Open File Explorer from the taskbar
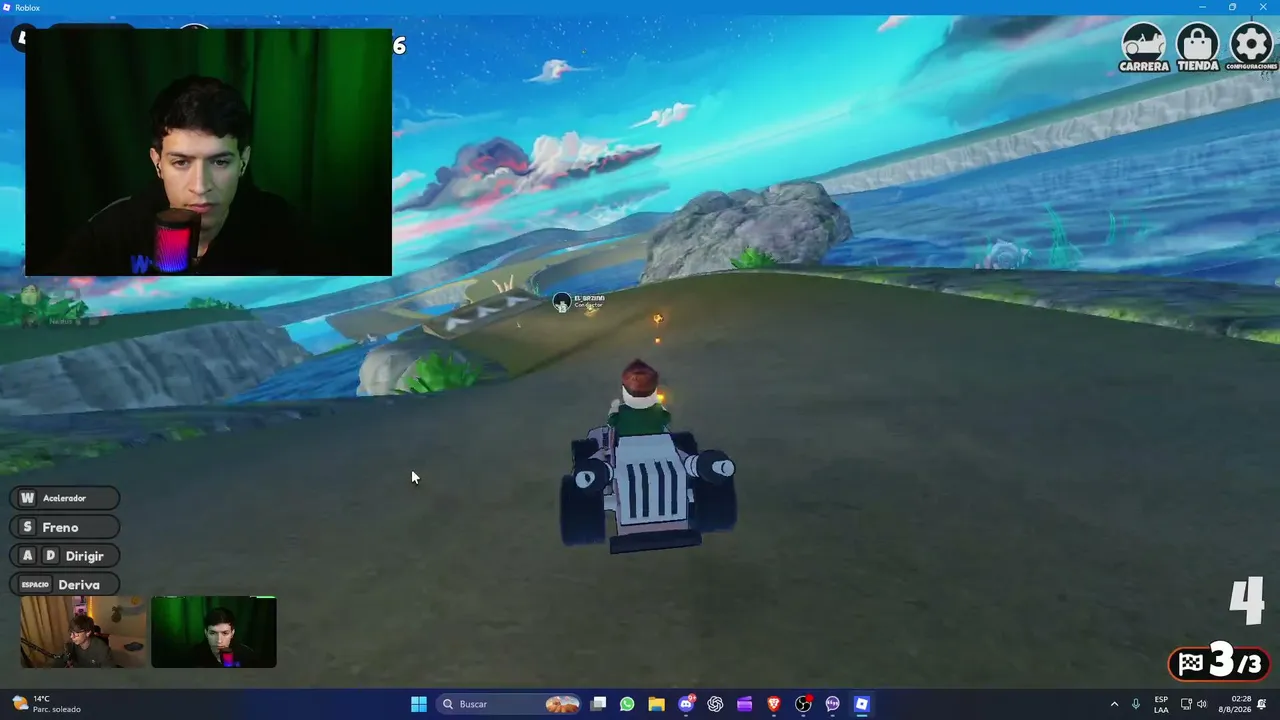Image resolution: width=1280 pixels, height=720 pixels. click(656, 704)
